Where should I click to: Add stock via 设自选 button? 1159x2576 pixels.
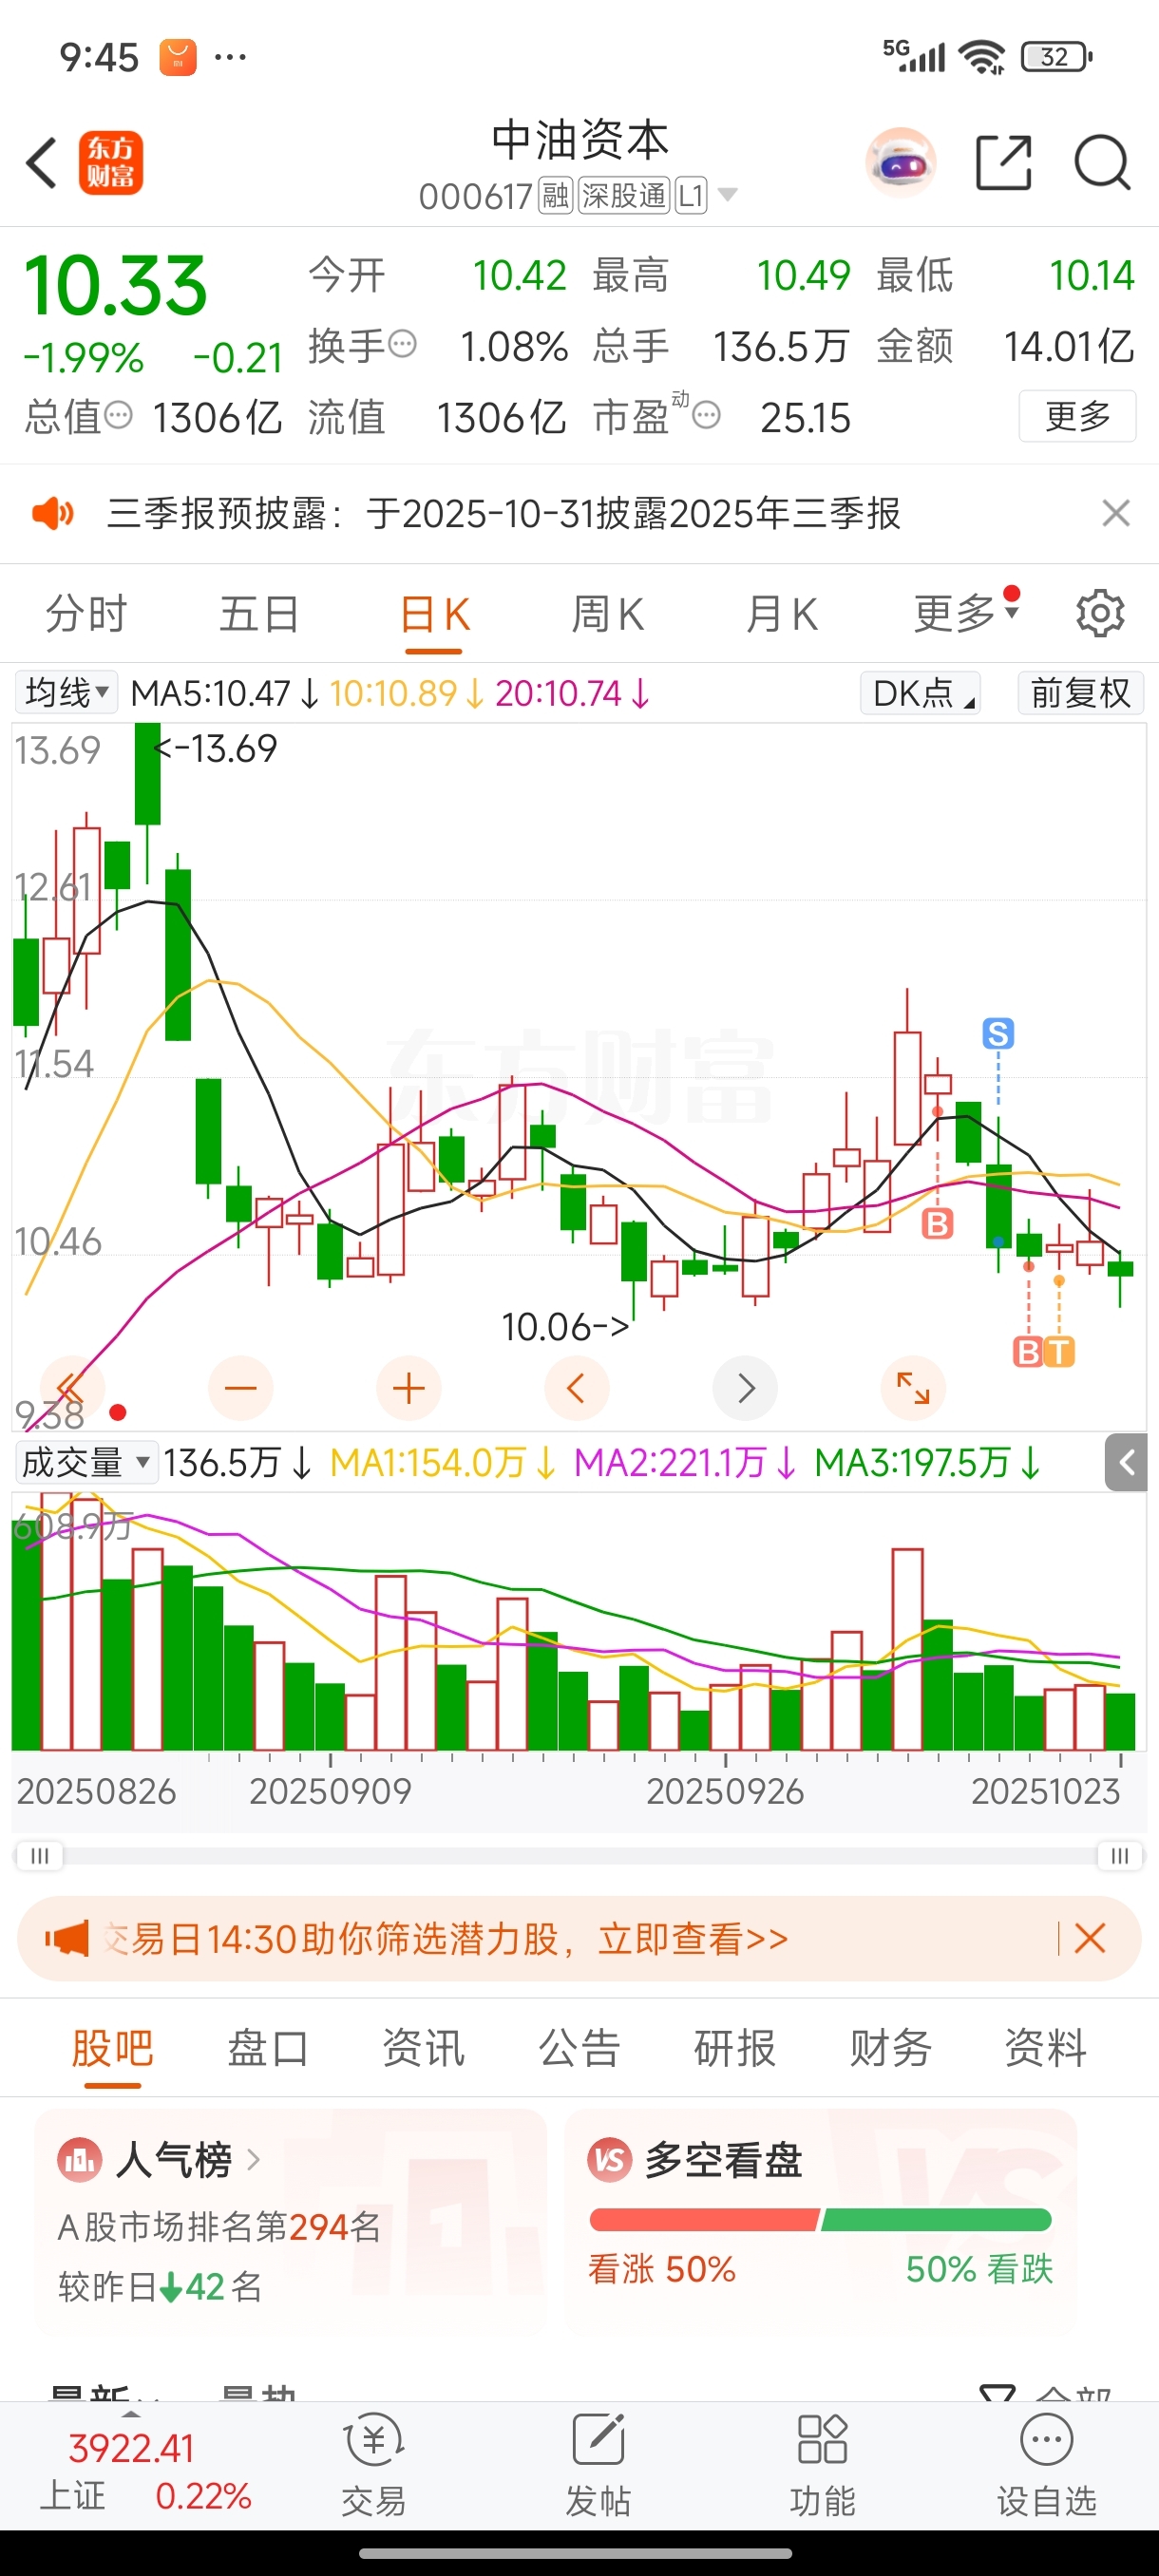(1046, 2465)
